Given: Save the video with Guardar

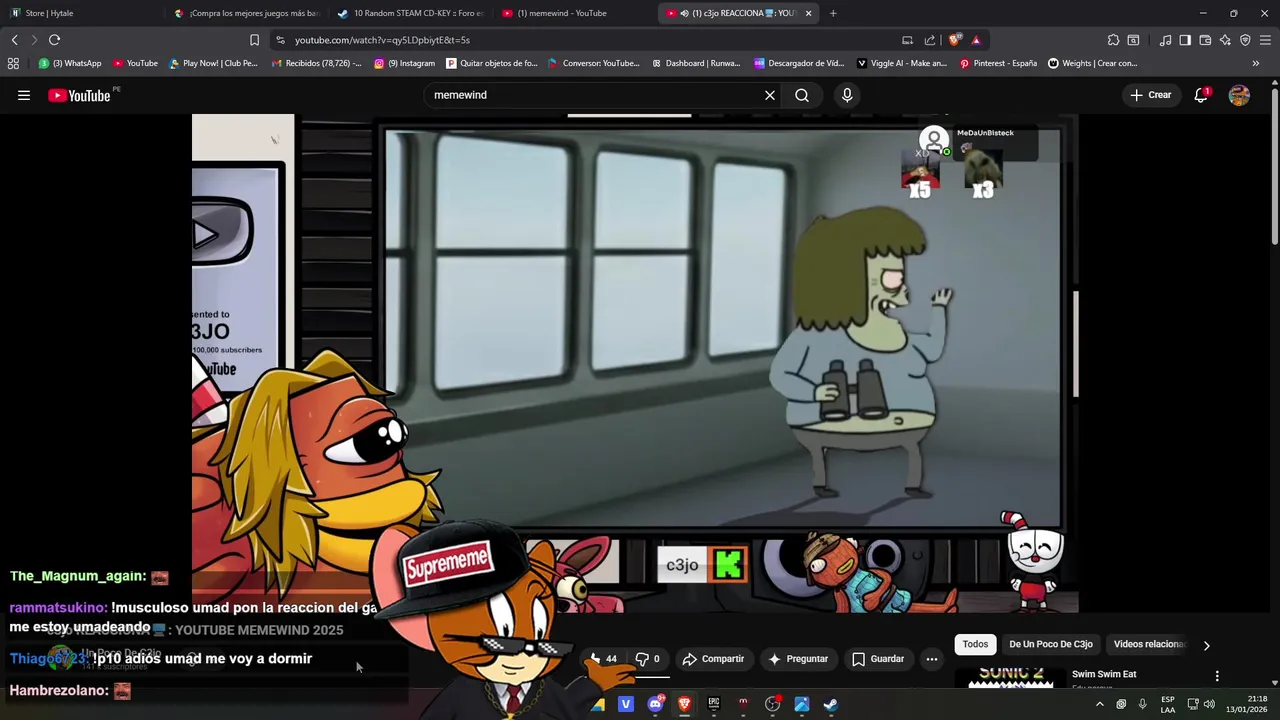Looking at the screenshot, I should point(878,659).
